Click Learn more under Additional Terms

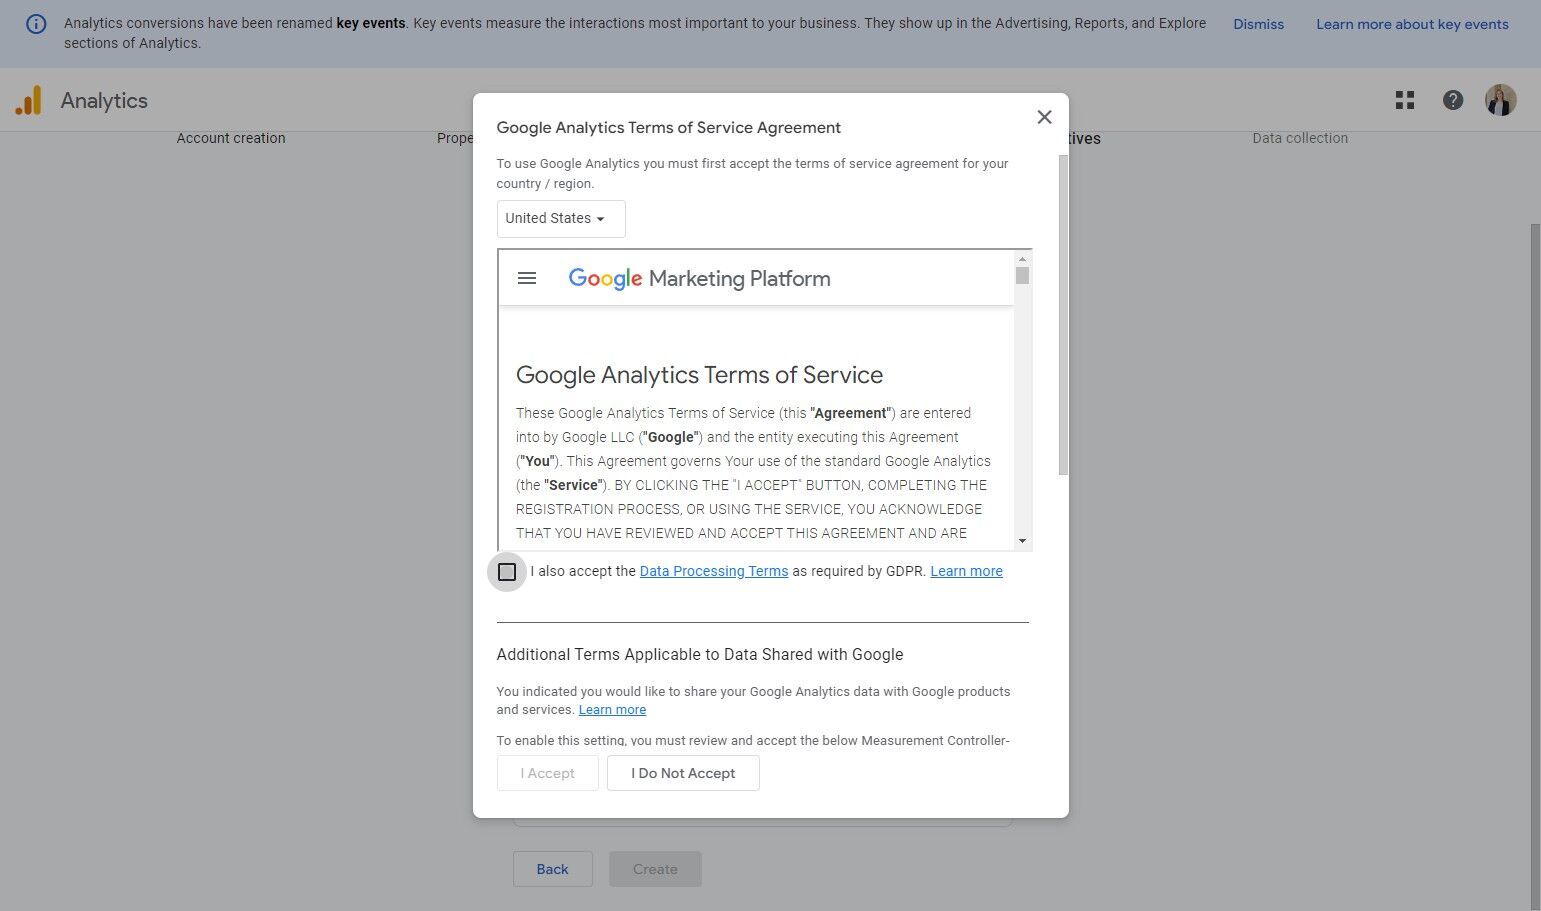[612, 710]
